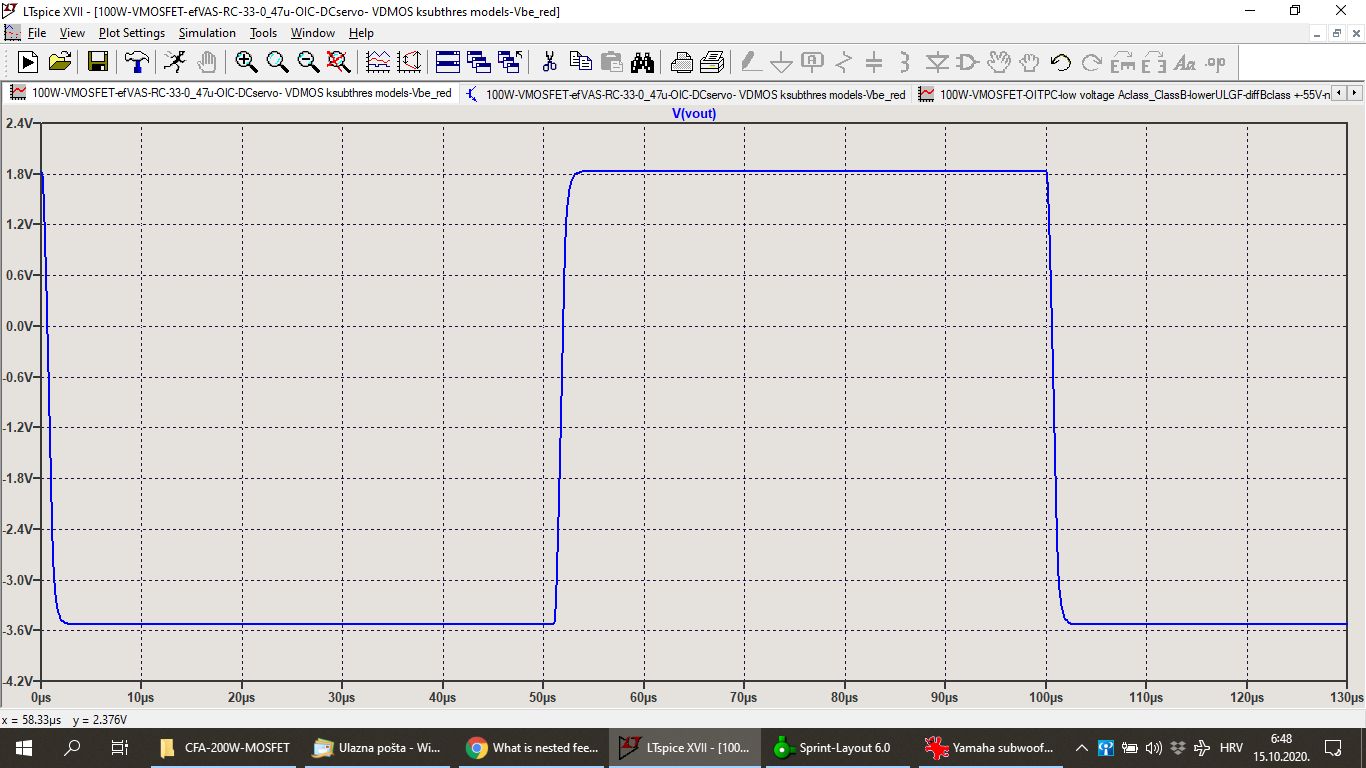The width and height of the screenshot is (1366, 768).
Task: Switch to Sprint-Layout 6.0 in taskbar
Action: (x=836, y=747)
